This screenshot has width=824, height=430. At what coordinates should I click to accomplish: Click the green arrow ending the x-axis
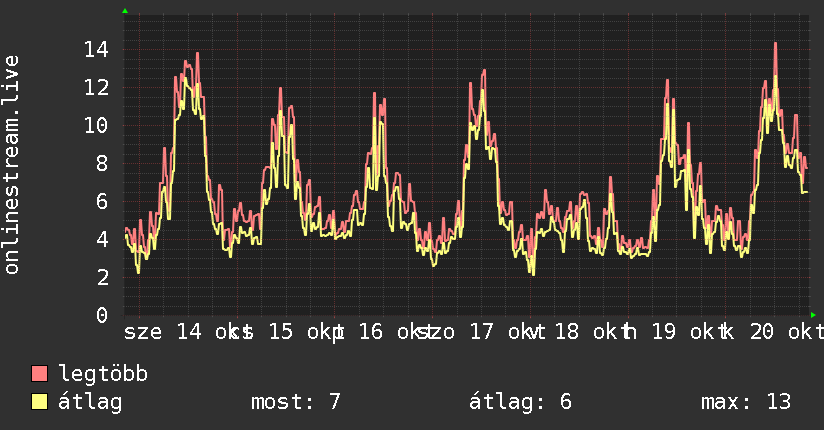813,315
